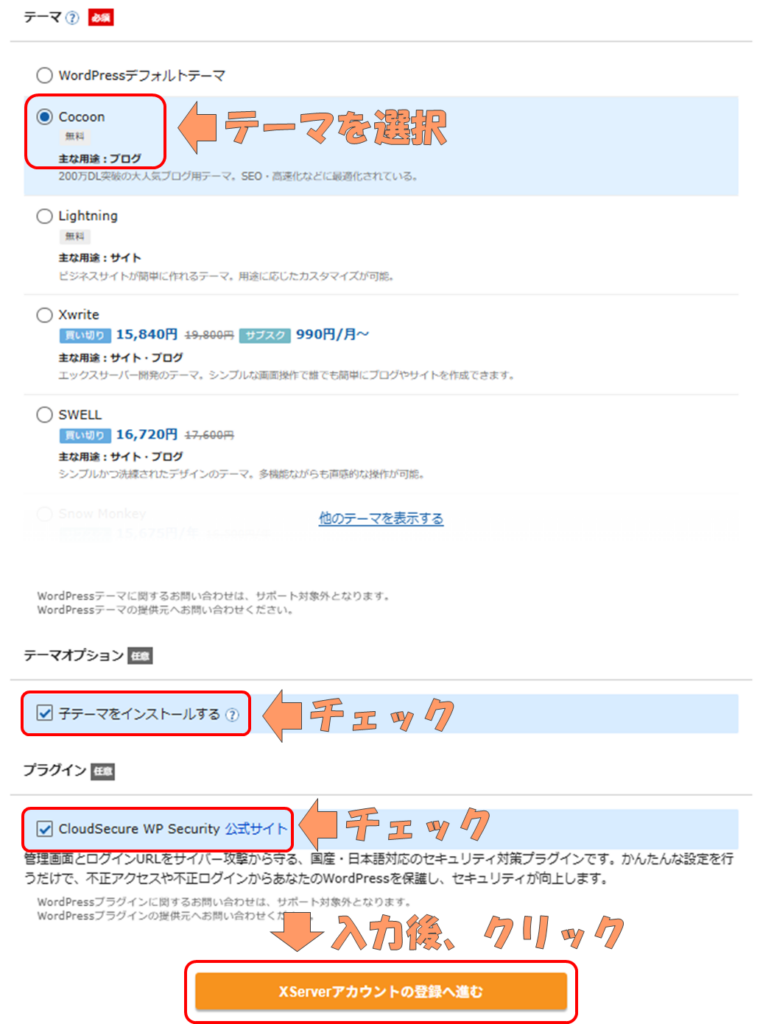Viewport: 760px width, 1024px height.
Task: Toggle CloudSecure WP Security checkbox
Action: [x=44, y=829]
